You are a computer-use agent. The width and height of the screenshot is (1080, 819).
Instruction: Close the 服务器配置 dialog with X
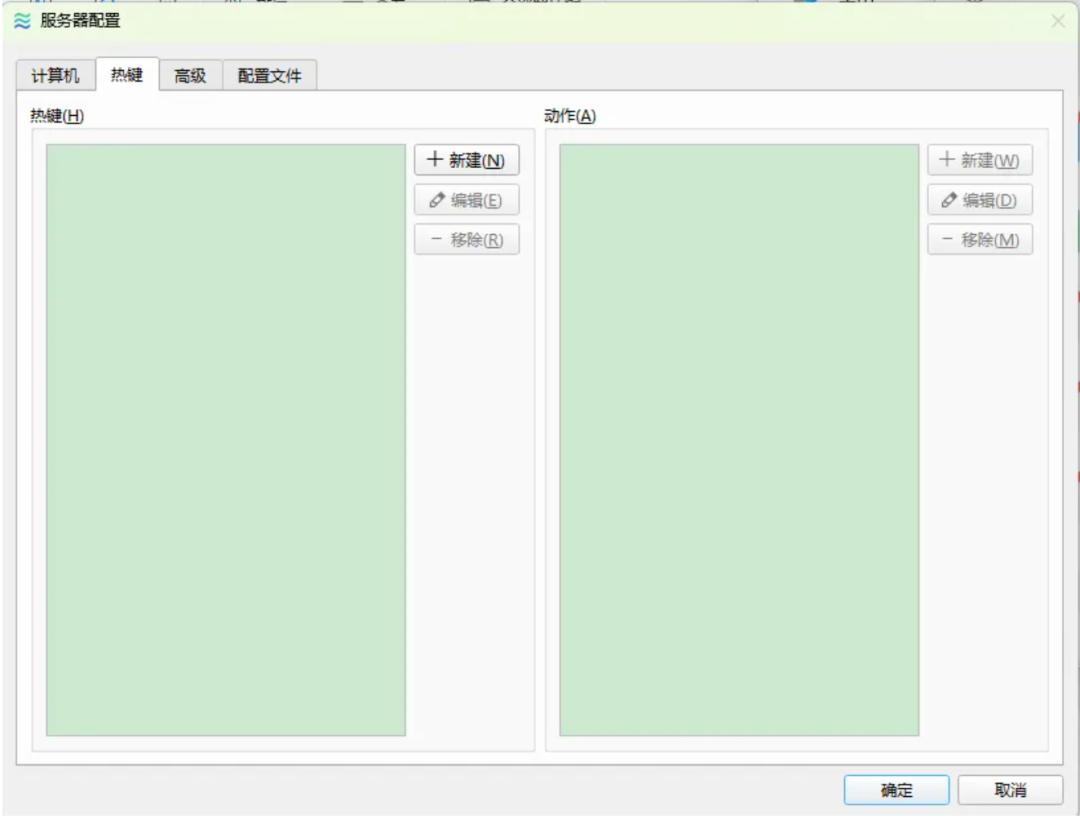1058,21
